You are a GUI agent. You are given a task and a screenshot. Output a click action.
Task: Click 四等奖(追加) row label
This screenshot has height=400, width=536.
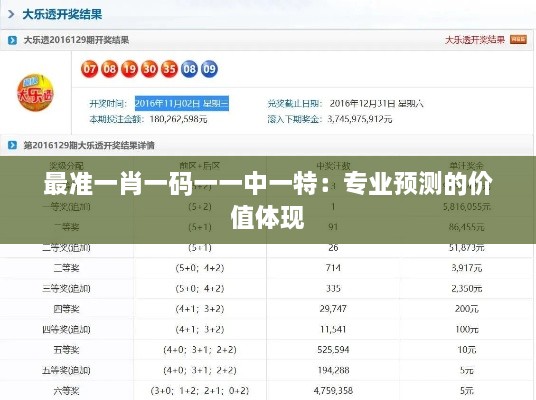pos(66,330)
